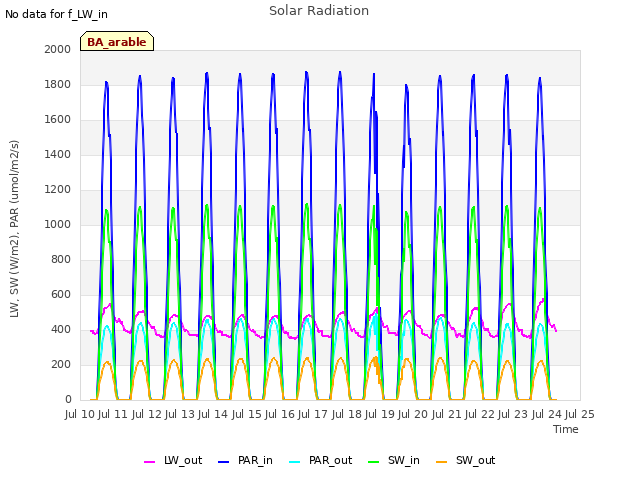
Task: Click the 'No data for f_LW_in' message
Action: (x=56, y=14)
